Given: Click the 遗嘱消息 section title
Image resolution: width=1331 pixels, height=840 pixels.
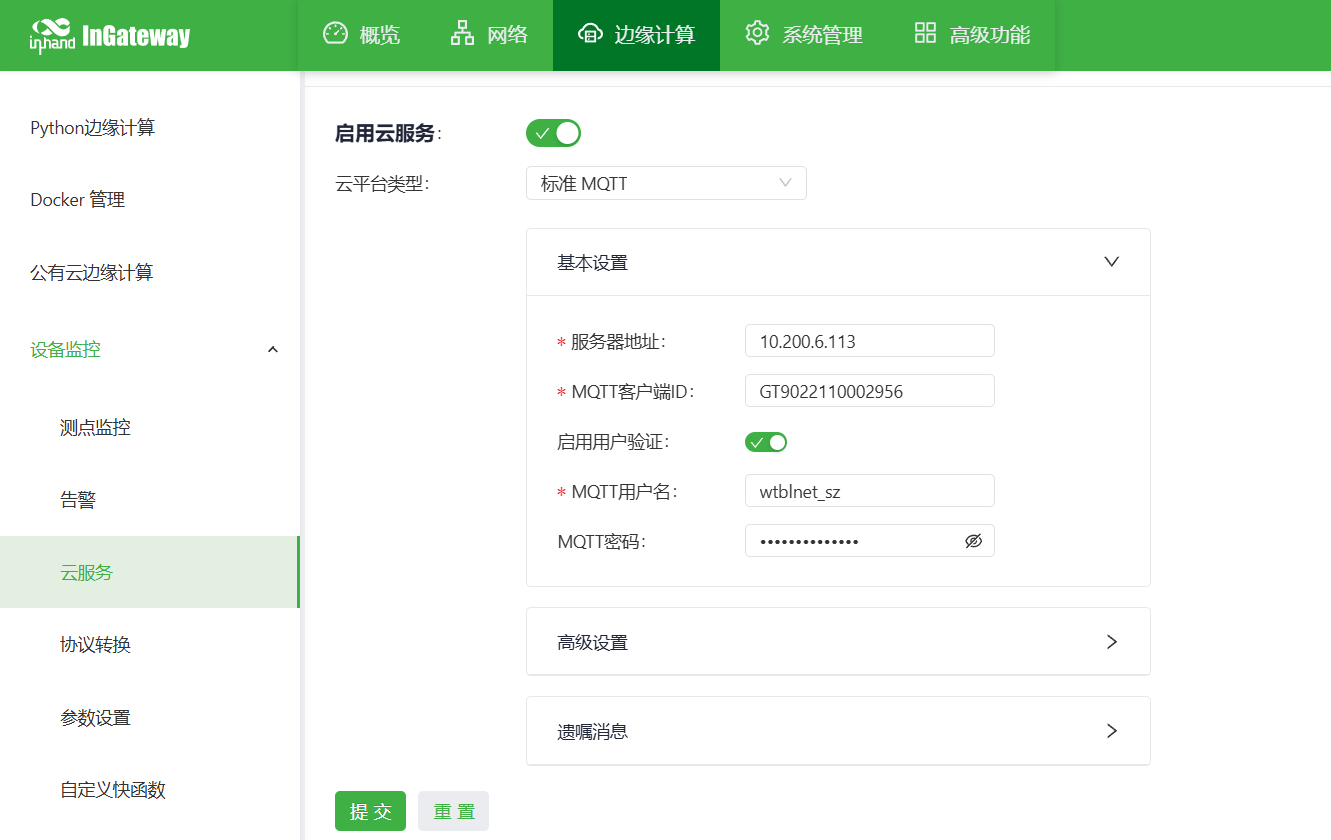Looking at the screenshot, I should [x=592, y=732].
